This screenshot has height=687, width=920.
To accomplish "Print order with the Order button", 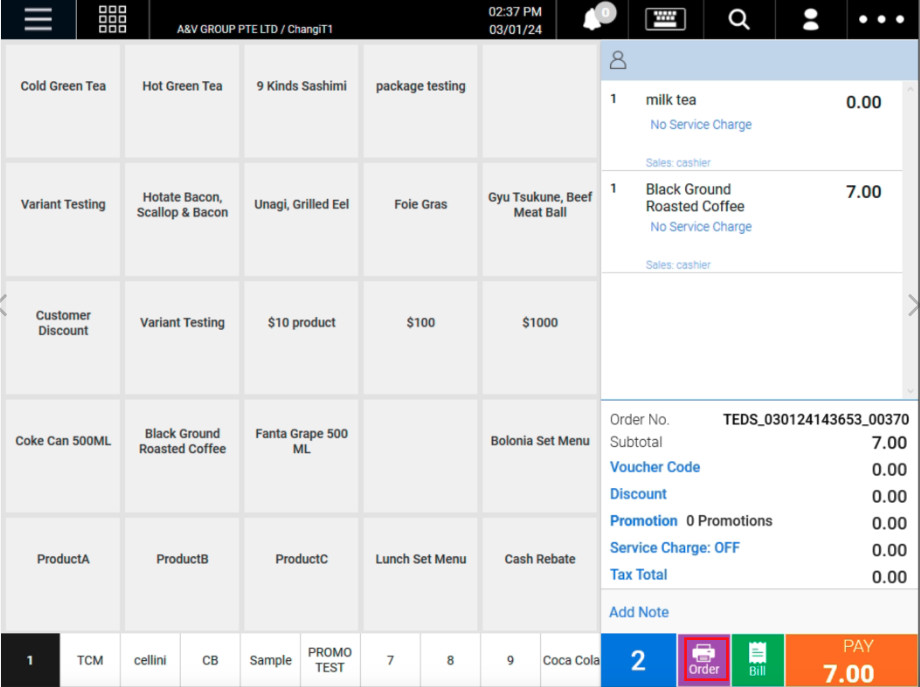I will point(704,660).
